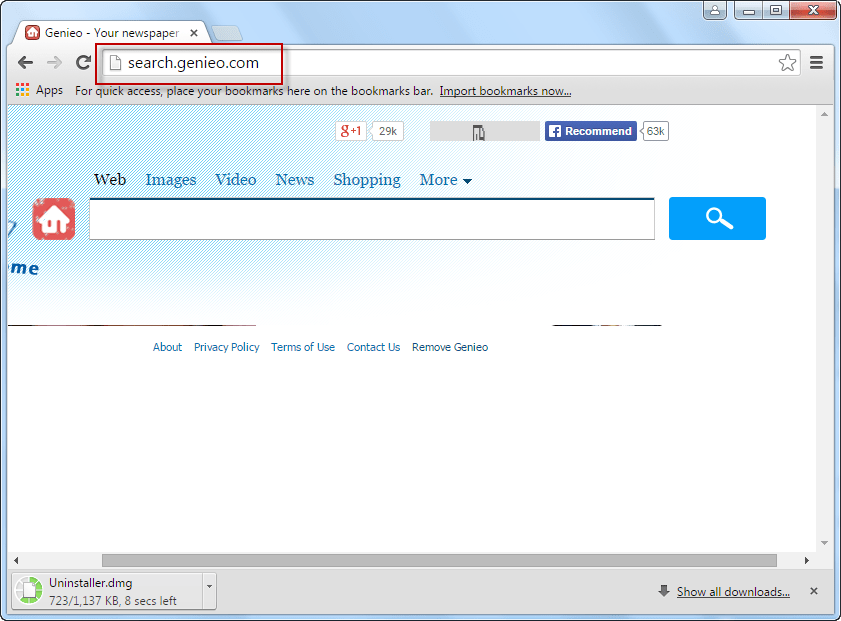Image resolution: width=841 pixels, height=621 pixels.
Task: Open the Contact Us link
Action: (373, 347)
